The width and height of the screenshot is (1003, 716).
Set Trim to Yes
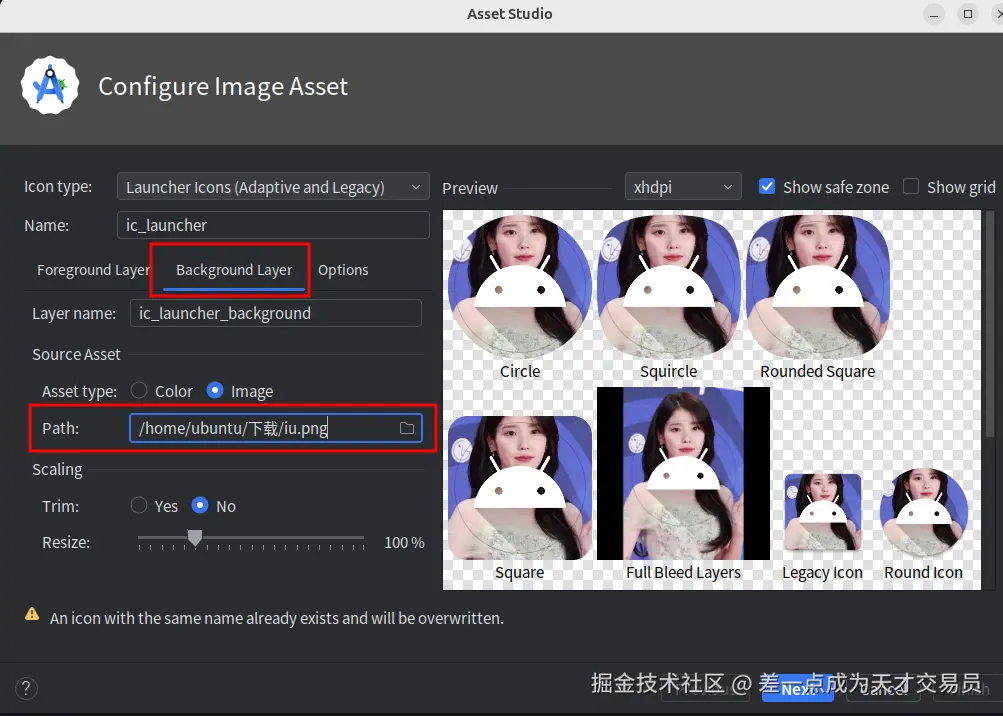[x=139, y=505]
